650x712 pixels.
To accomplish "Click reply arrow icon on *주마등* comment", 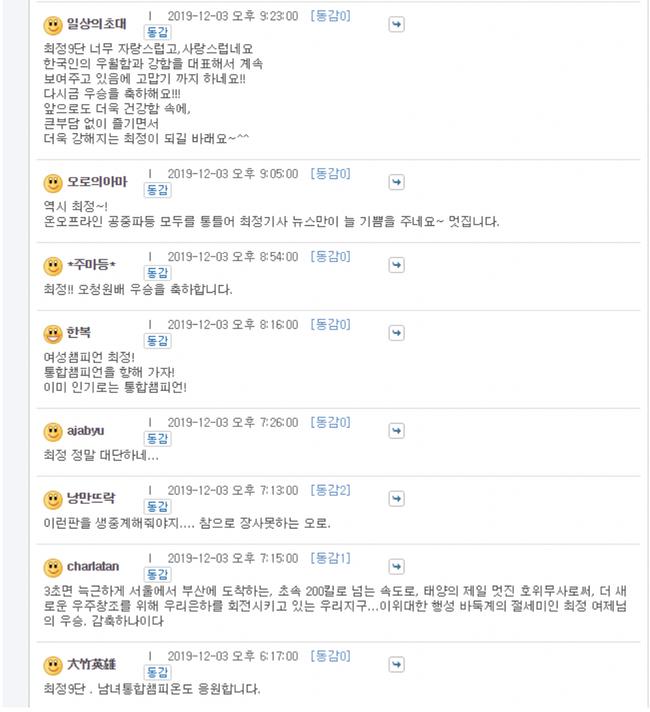I will click(x=396, y=265).
